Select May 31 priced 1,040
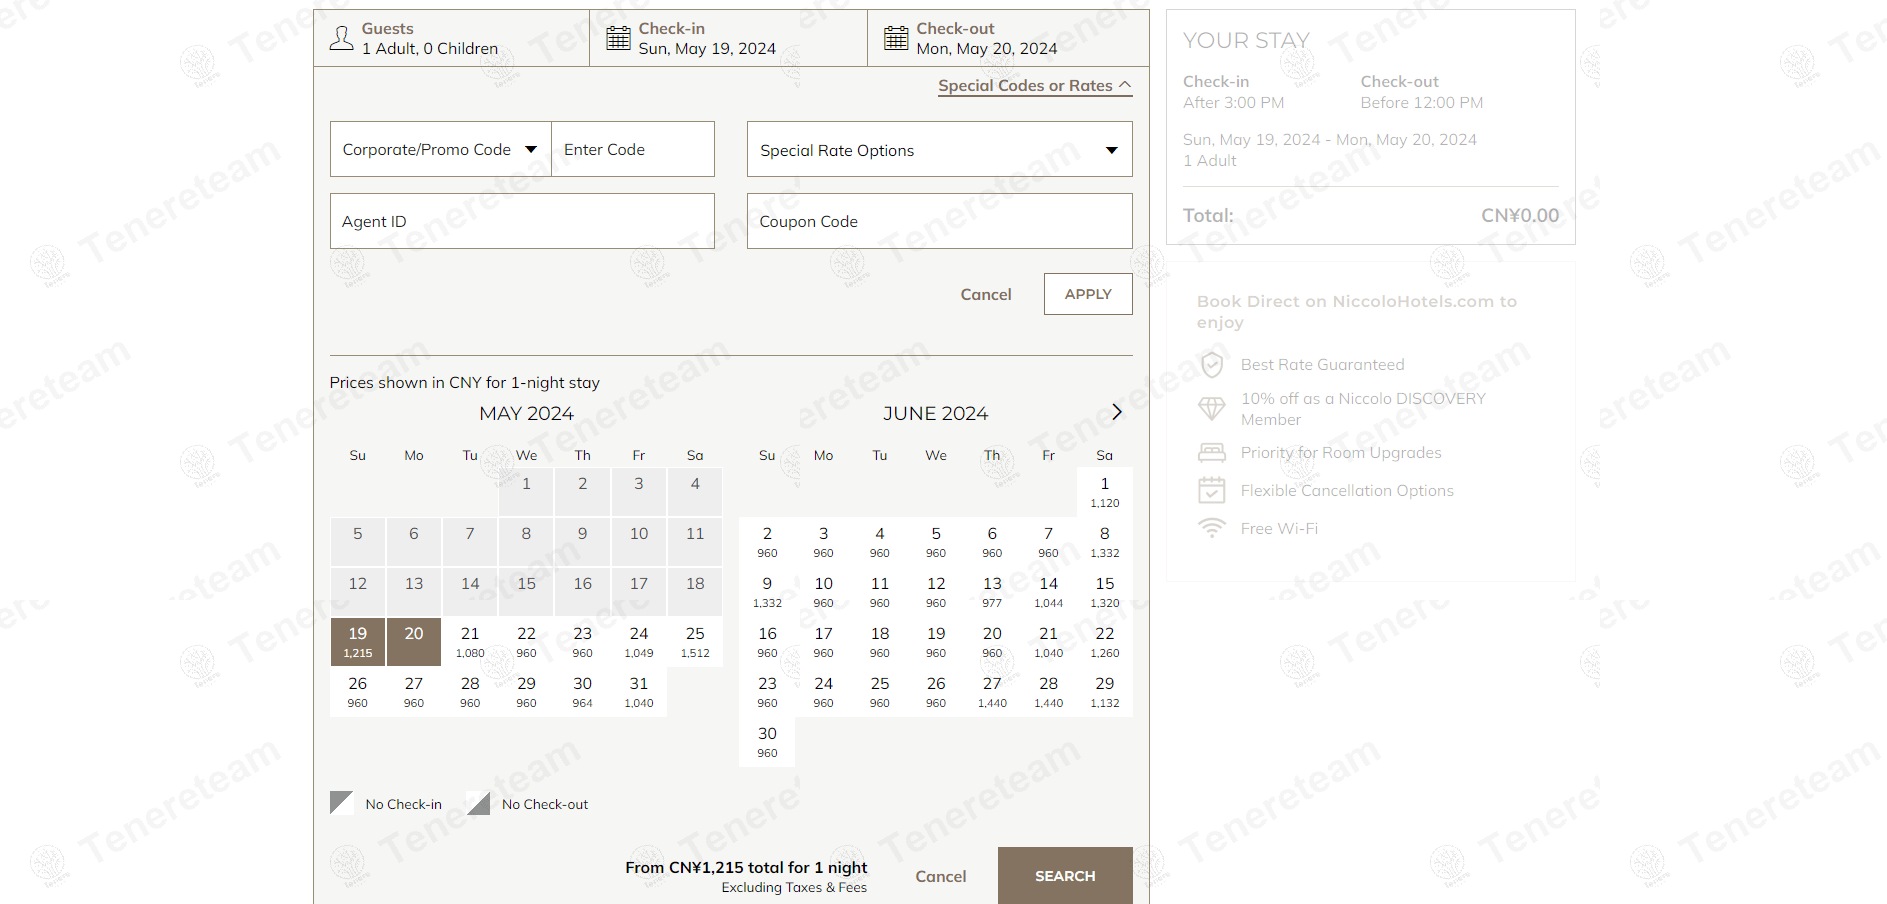 point(639,691)
